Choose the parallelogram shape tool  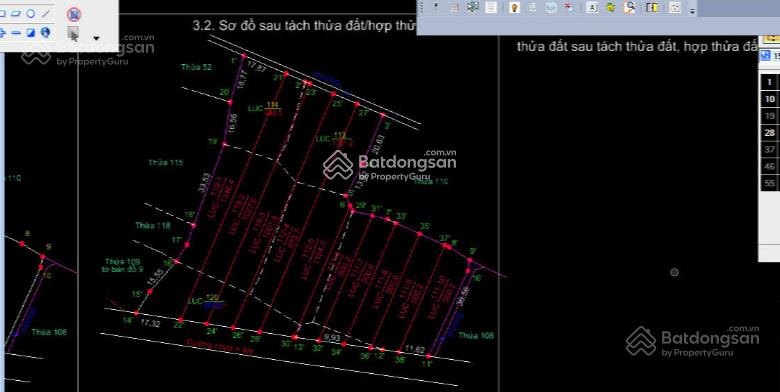pos(15,13)
